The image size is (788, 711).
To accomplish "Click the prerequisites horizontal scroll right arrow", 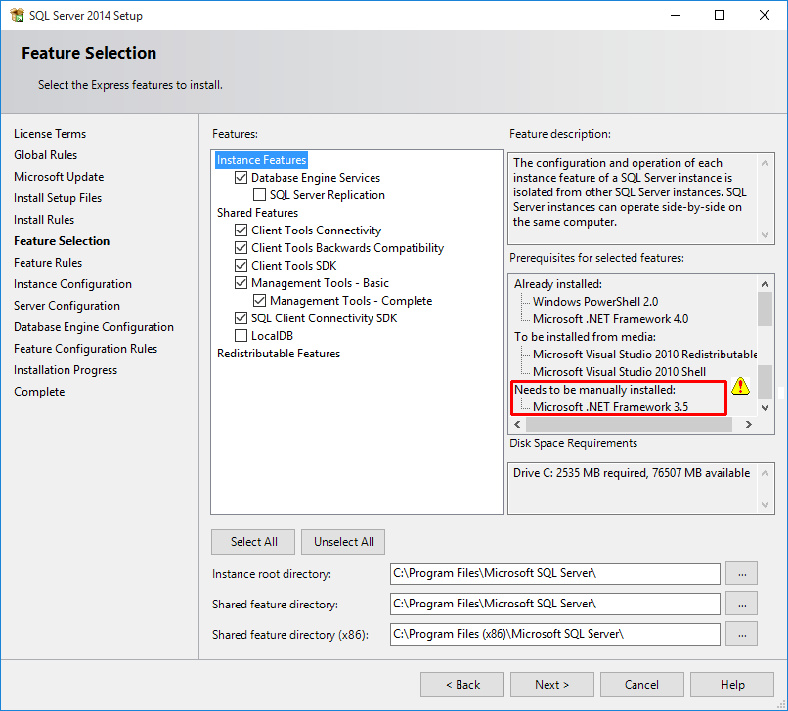I will [749, 425].
